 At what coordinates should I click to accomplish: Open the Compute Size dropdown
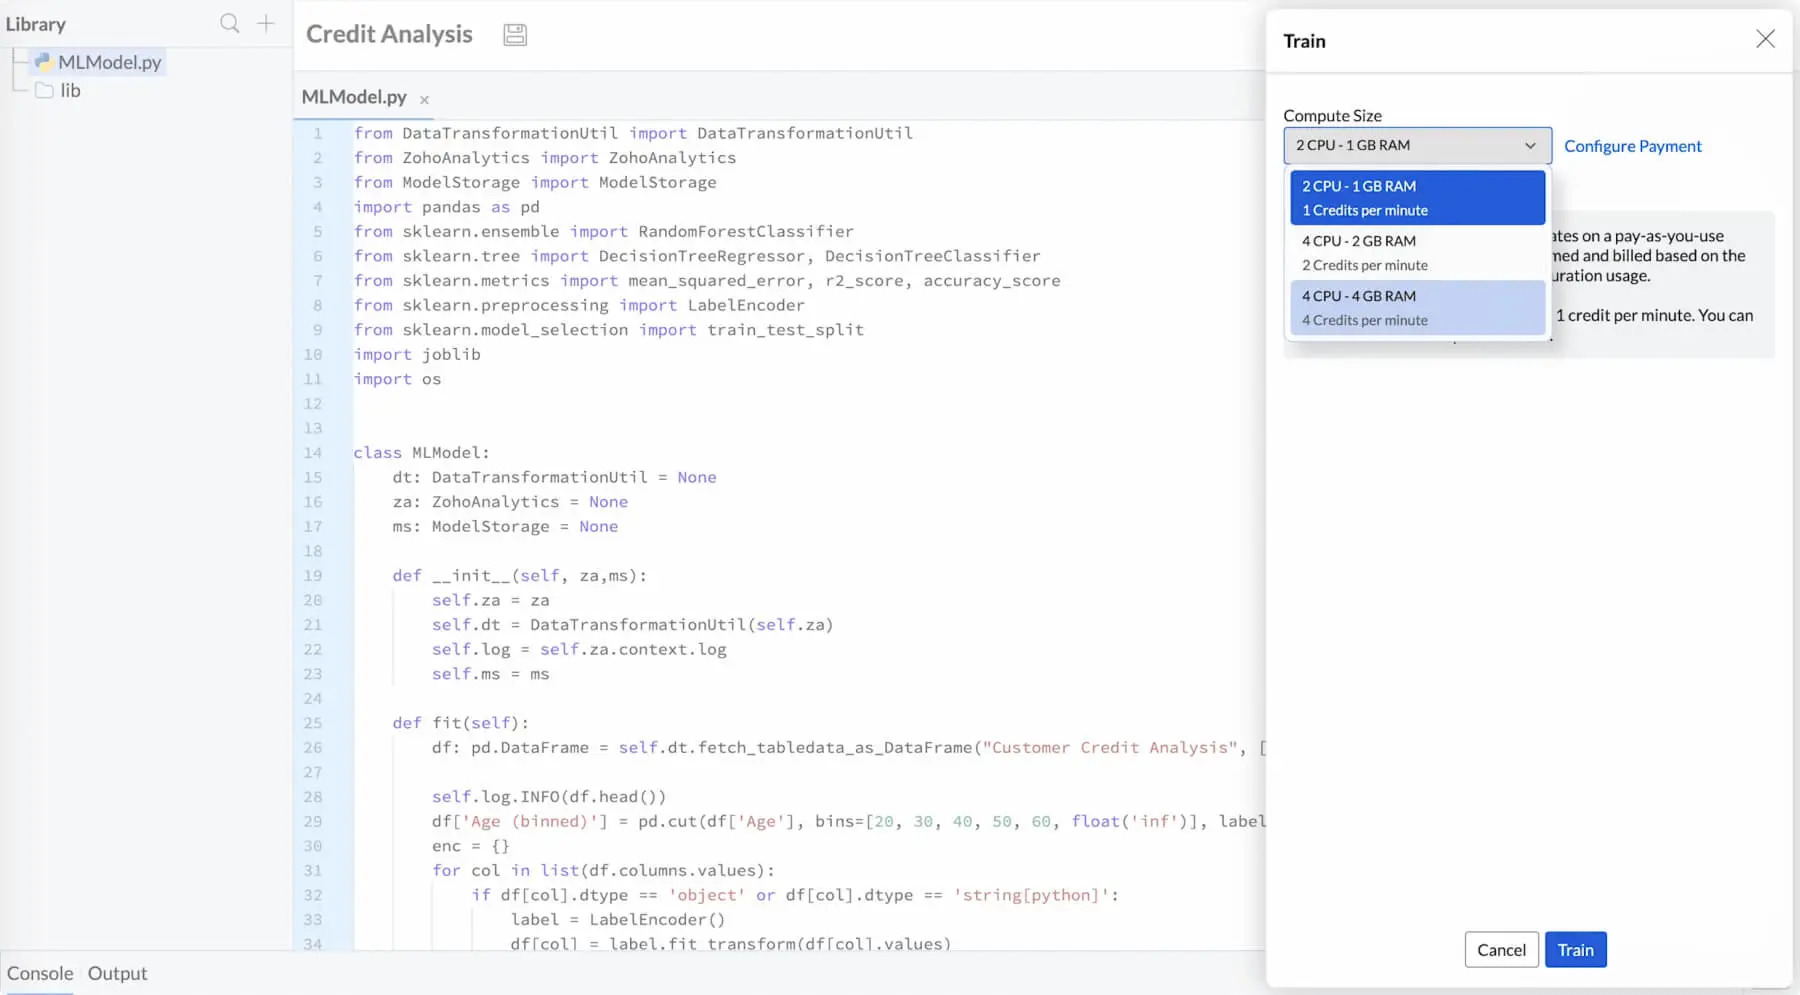[1417, 146]
